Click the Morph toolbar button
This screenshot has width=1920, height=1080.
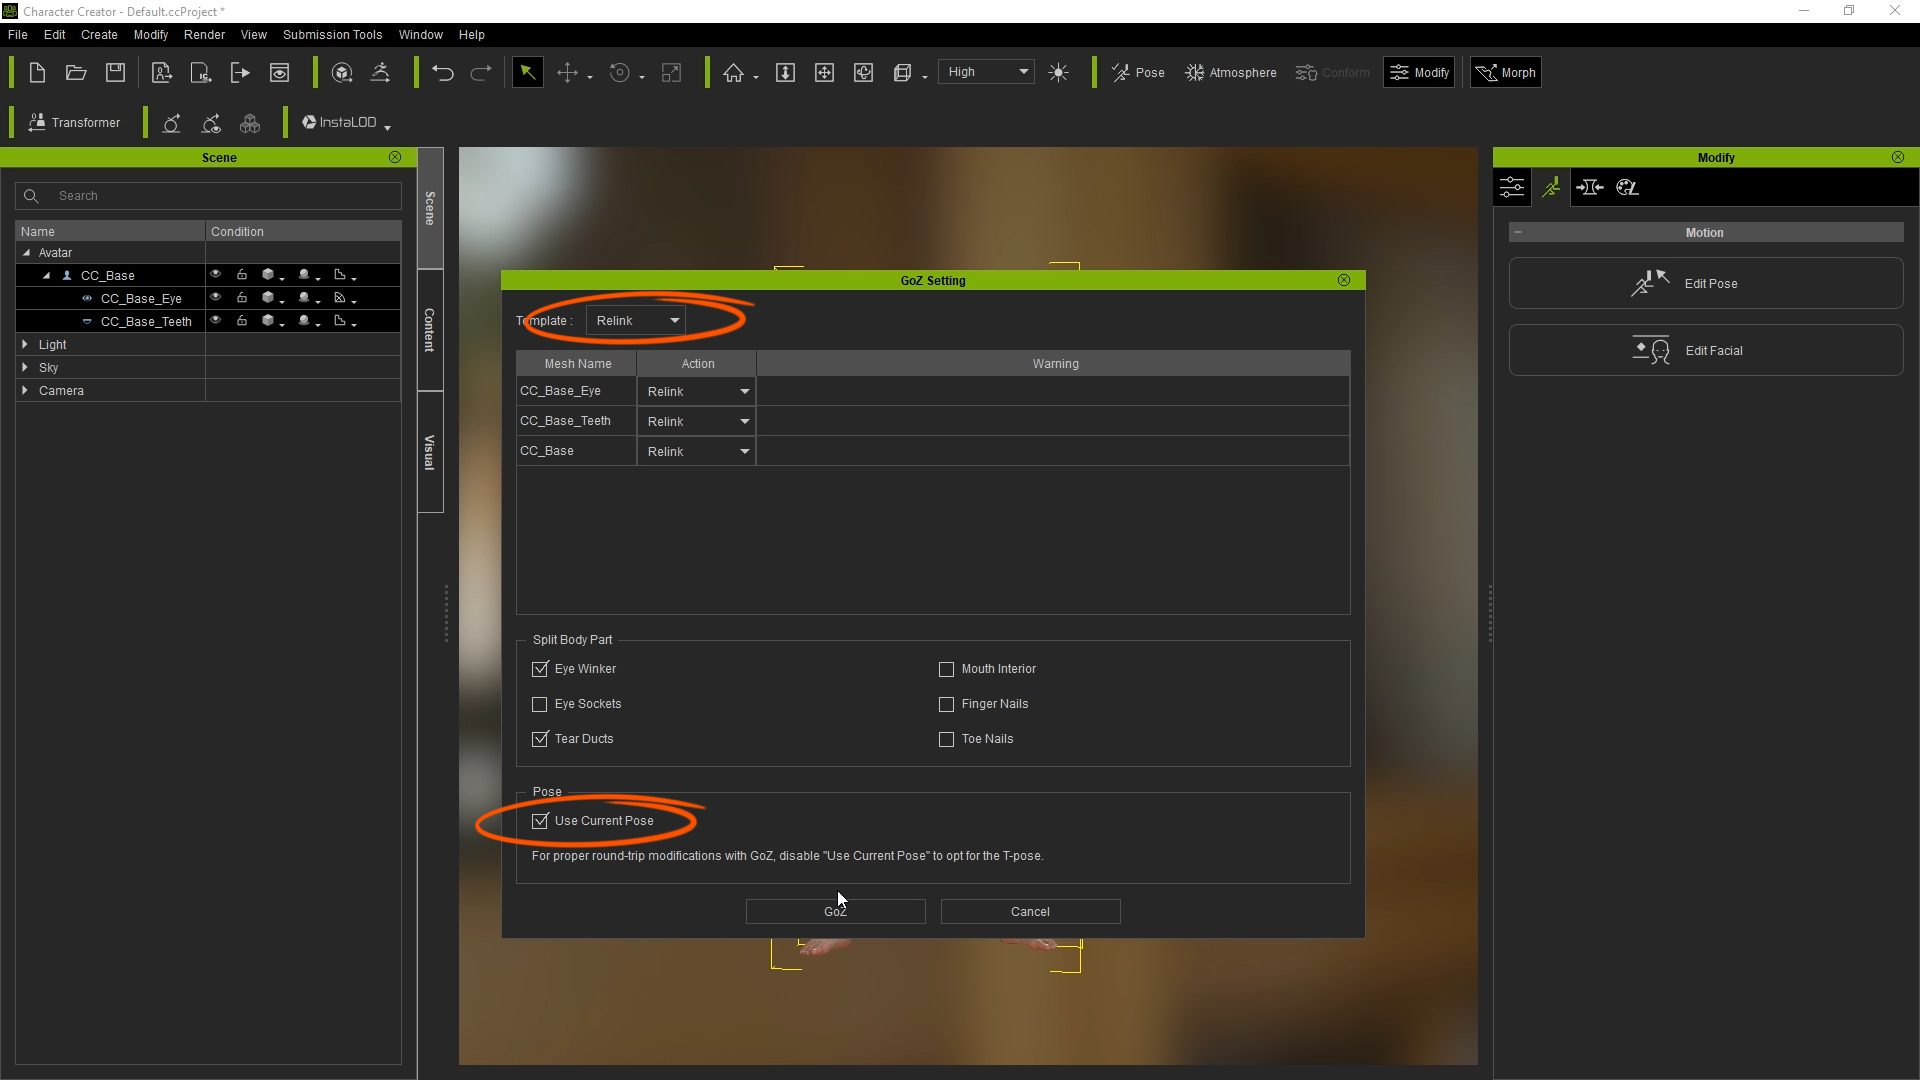pos(1506,72)
